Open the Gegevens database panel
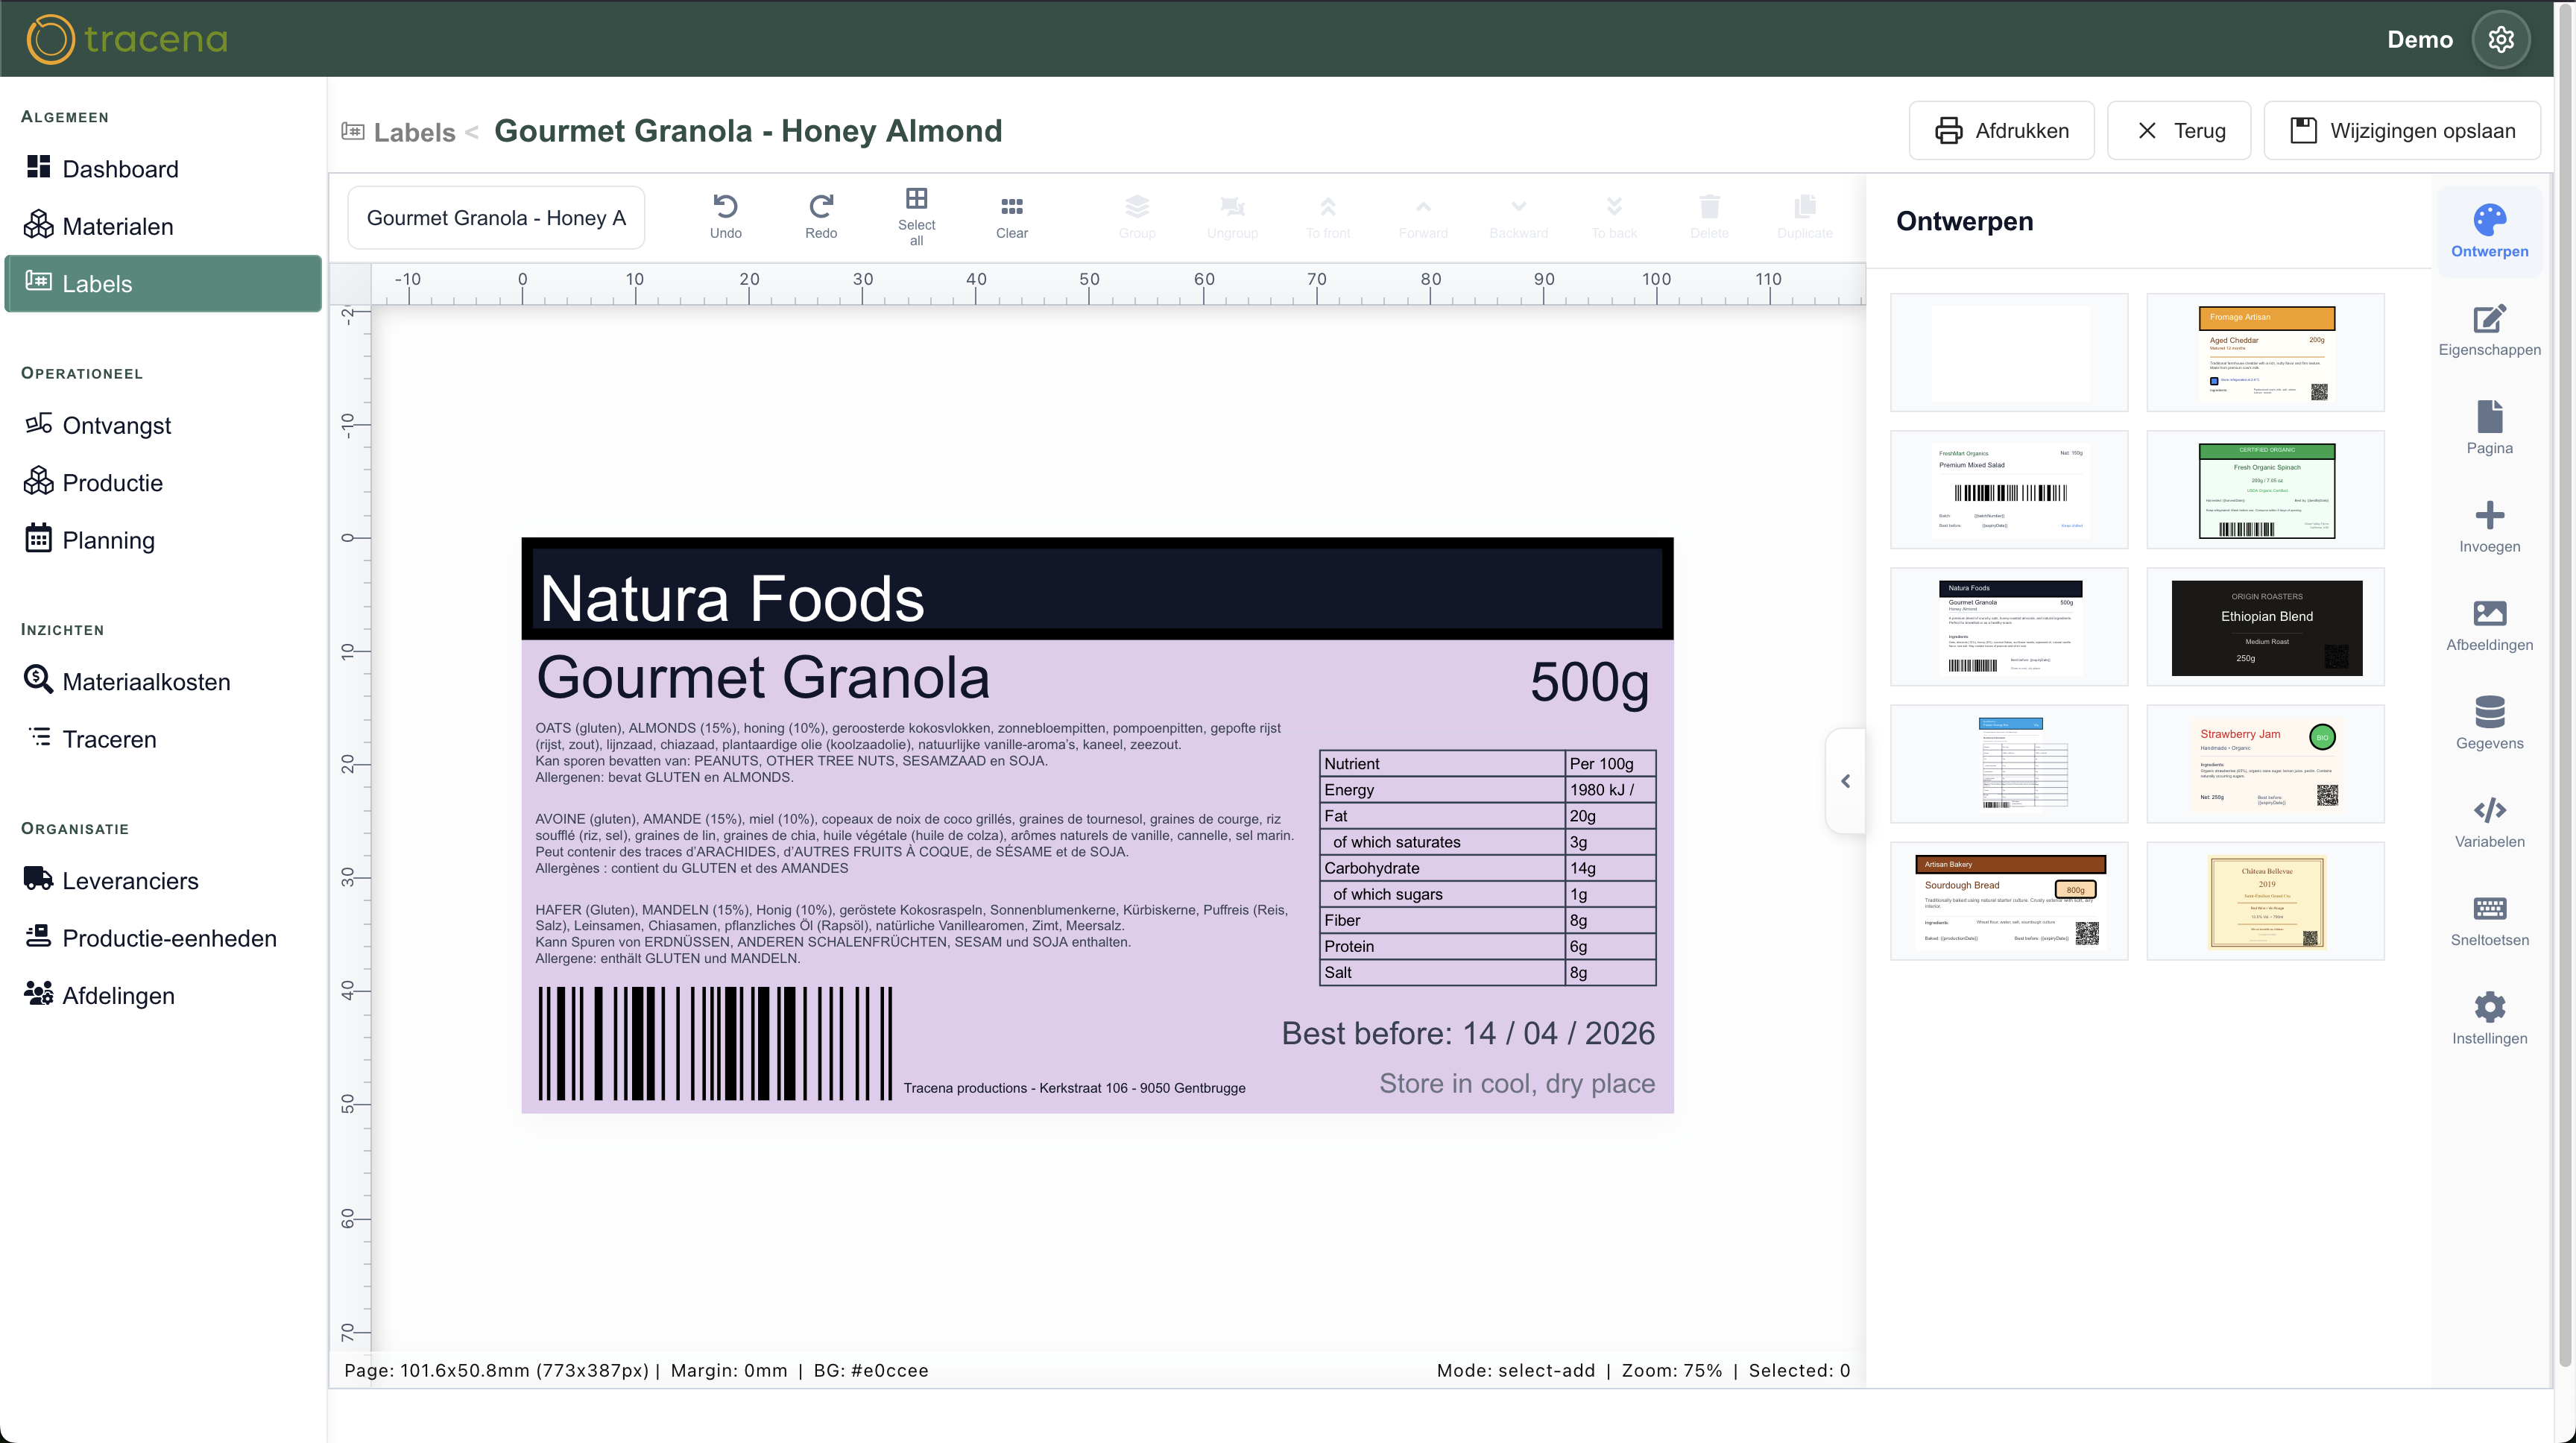The image size is (2576, 1443). 2488,722
